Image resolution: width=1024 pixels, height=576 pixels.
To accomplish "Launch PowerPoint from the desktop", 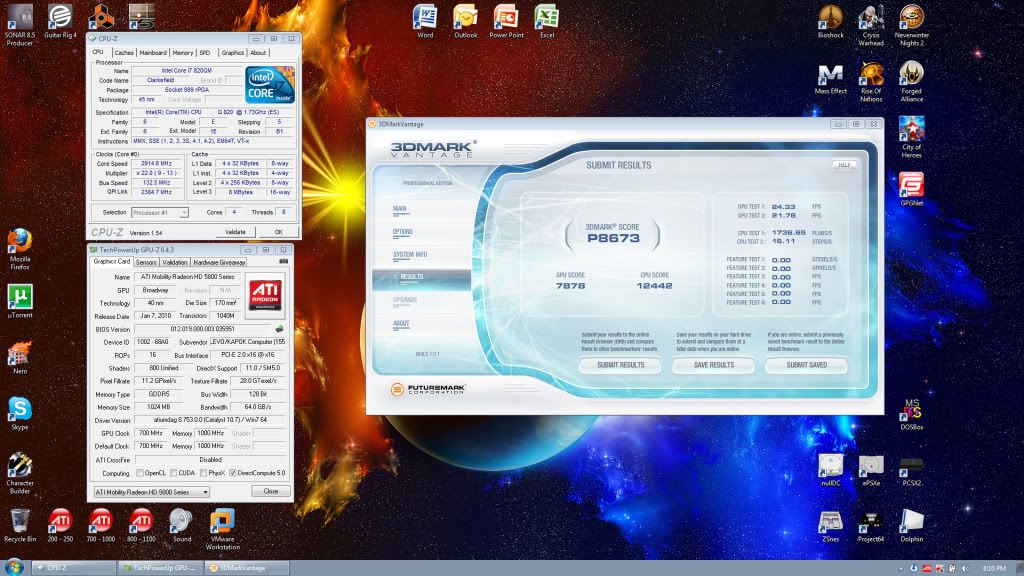I will click(506, 22).
